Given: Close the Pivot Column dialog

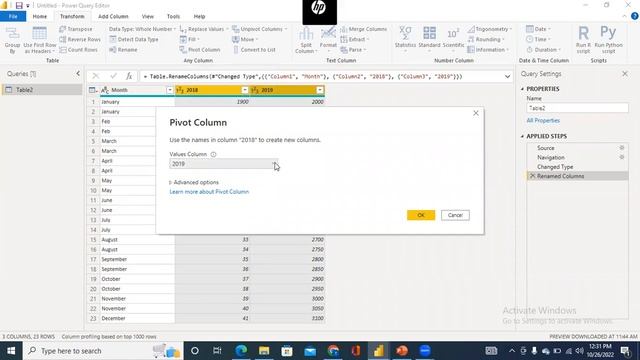Looking at the screenshot, I should click(x=476, y=113).
